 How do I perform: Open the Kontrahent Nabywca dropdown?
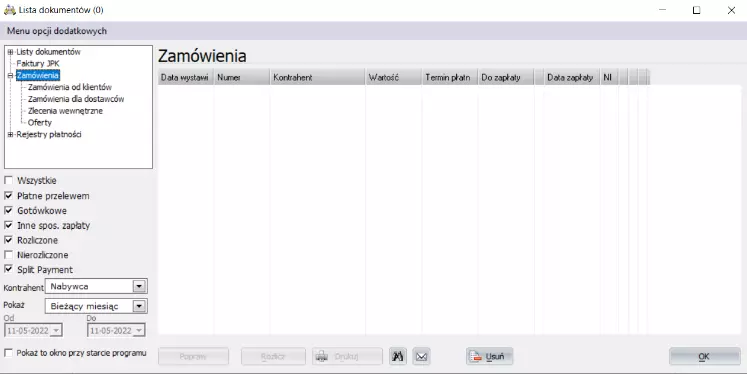click(x=139, y=286)
